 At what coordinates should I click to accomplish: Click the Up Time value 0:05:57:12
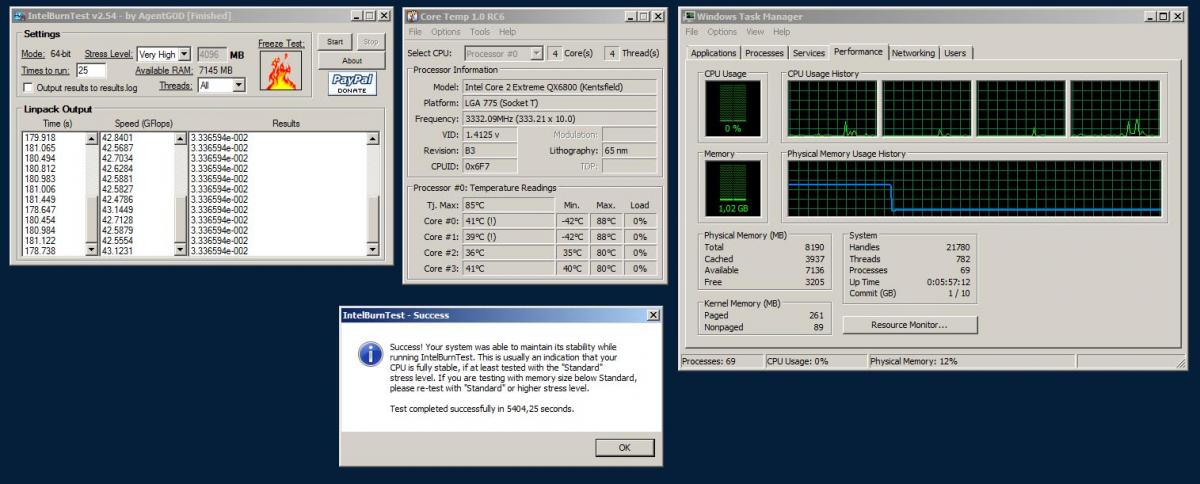(x=950, y=282)
